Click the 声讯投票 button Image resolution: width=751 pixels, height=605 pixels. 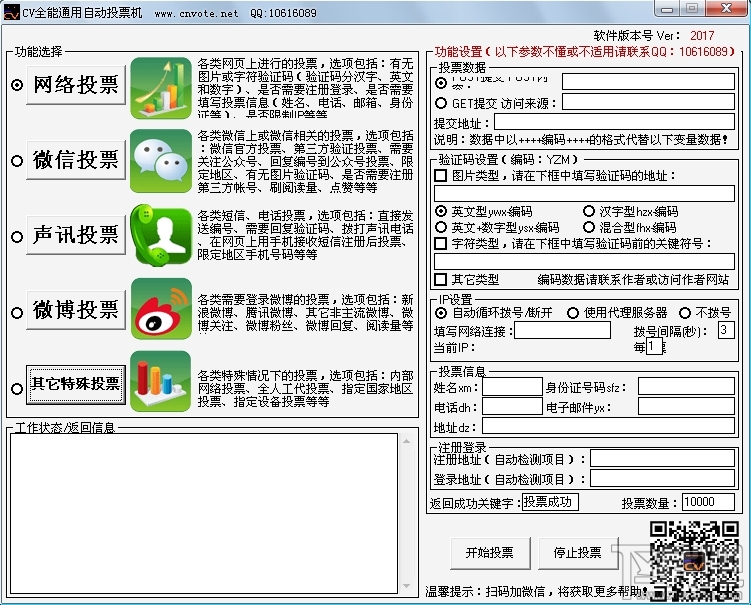pos(76,235)
